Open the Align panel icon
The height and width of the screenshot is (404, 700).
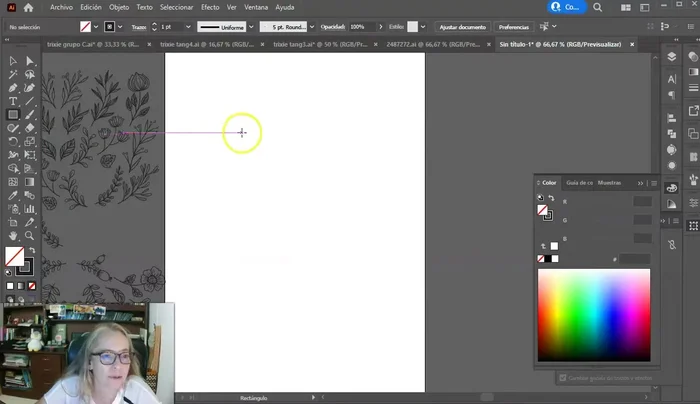point(671,118)
